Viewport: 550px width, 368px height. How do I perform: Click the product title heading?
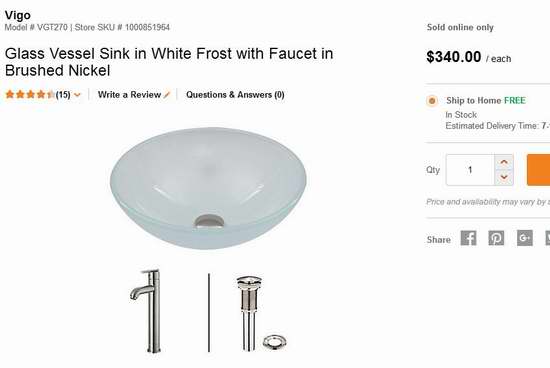point(169,62)
